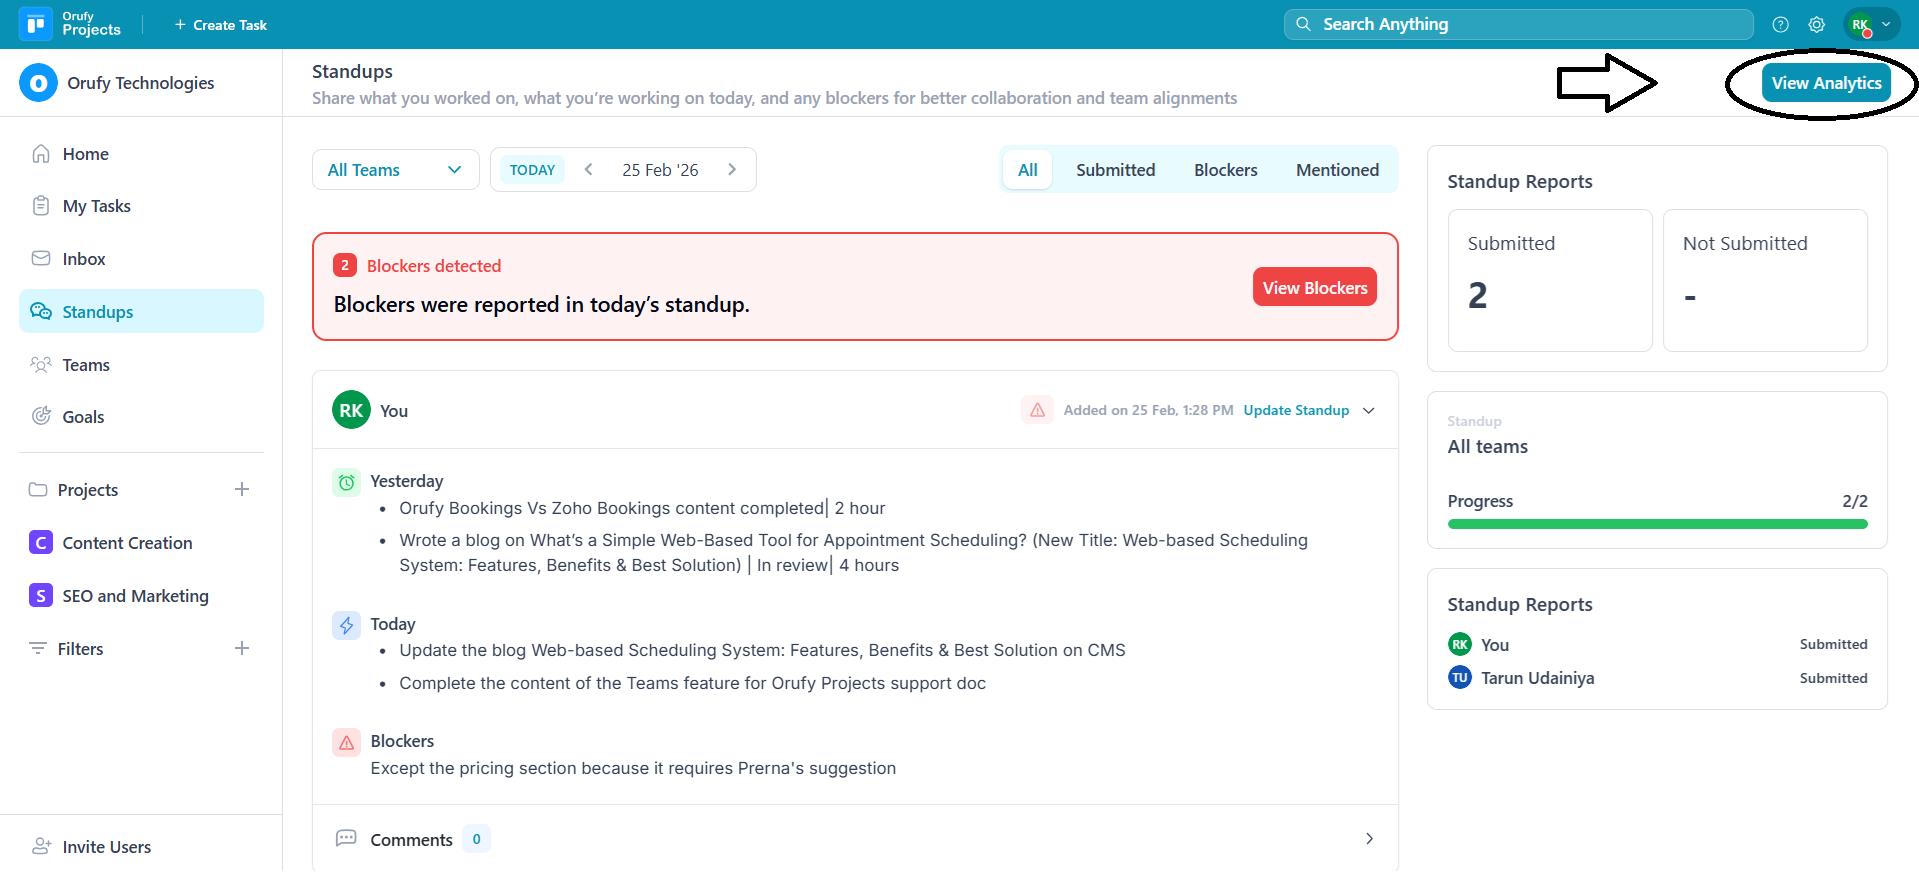The image size is (1919, 873).
Task: Click the red blocker warning icon beside Added on
Action: pyautogui.click(x=1037, y=410)
